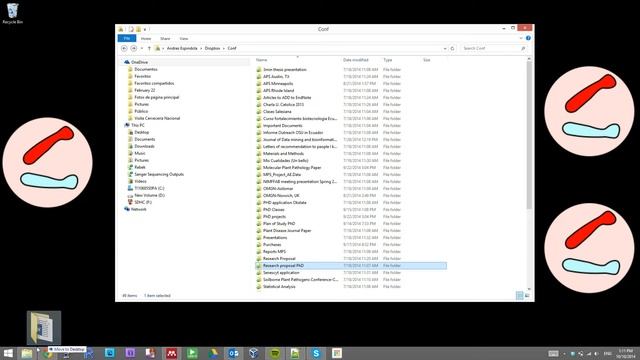640x360 pixels.
Task: Open the Home ribbon tab
Action: [146, 38]
